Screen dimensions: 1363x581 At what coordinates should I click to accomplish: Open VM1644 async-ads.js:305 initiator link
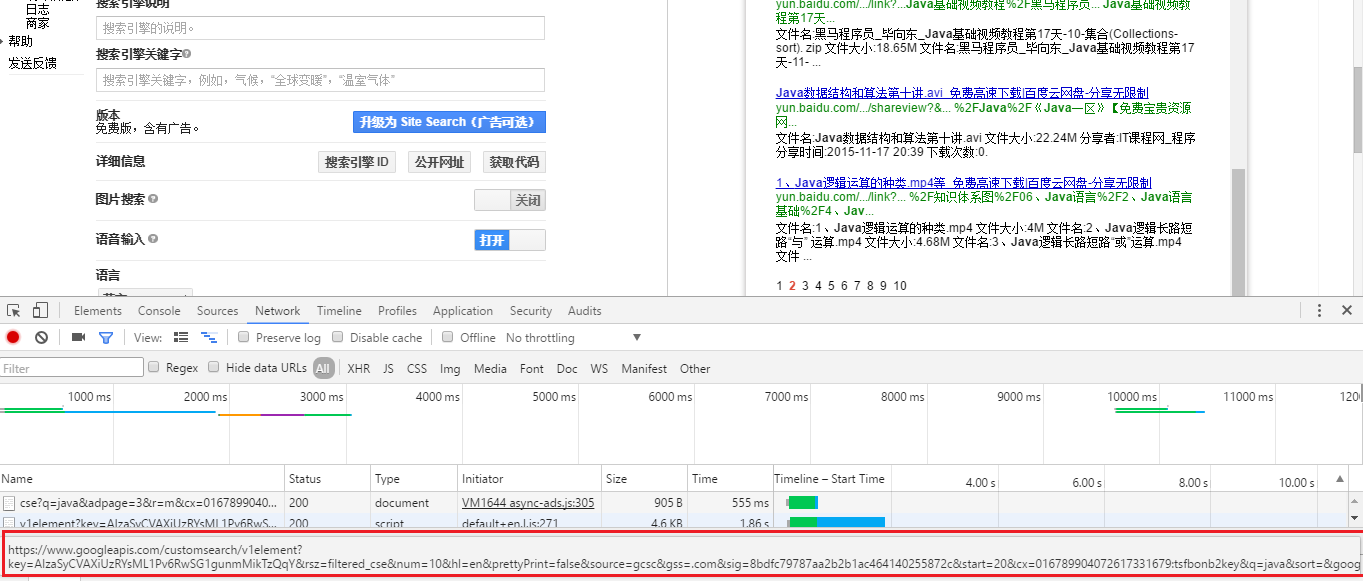[528, 503]
